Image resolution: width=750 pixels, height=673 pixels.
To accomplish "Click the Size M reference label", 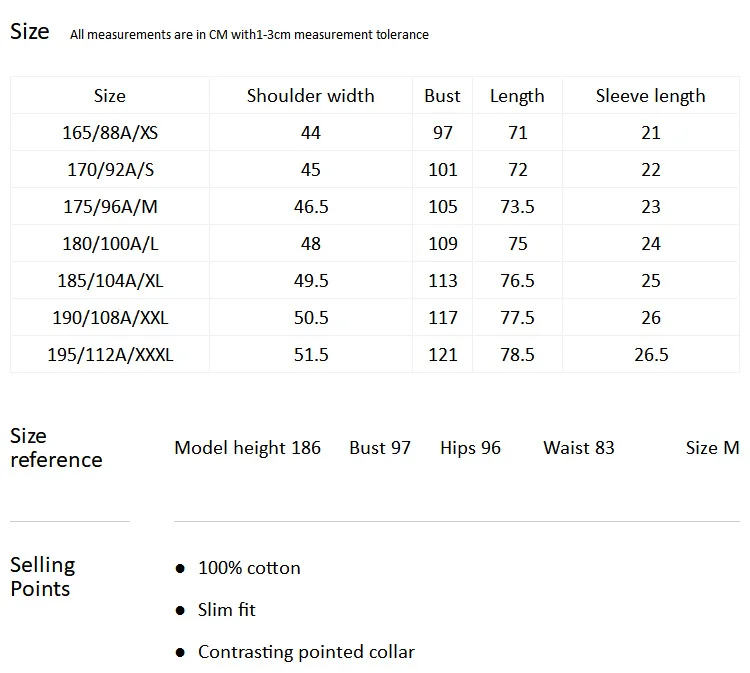I will [713, 448].
